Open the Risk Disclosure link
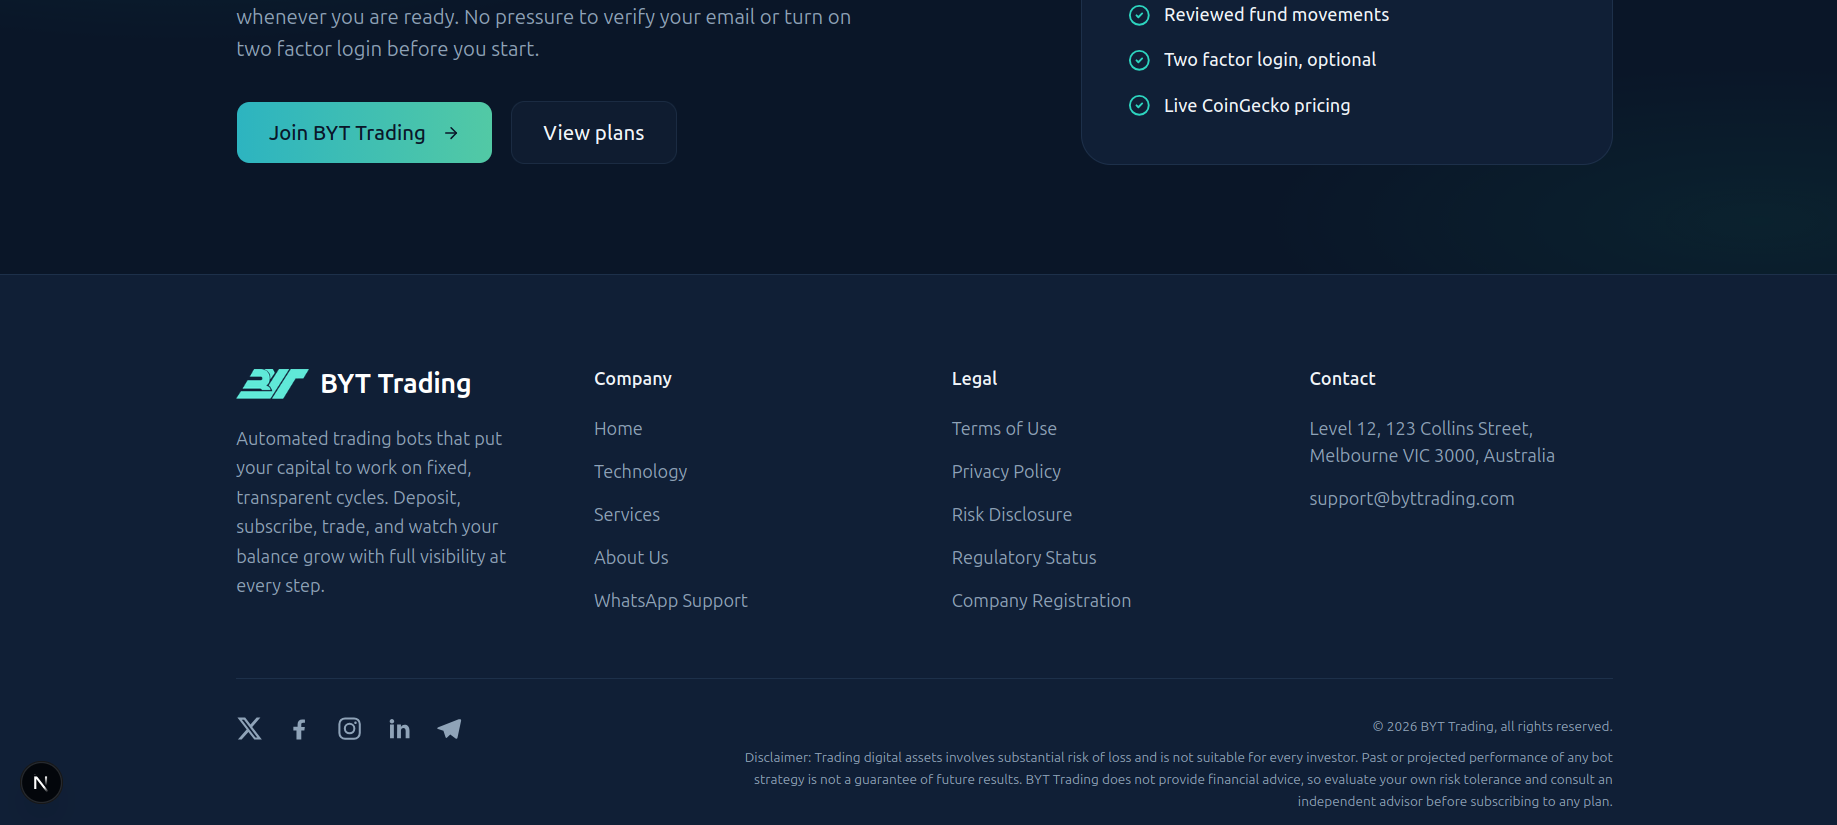 tap(1012, 514)
